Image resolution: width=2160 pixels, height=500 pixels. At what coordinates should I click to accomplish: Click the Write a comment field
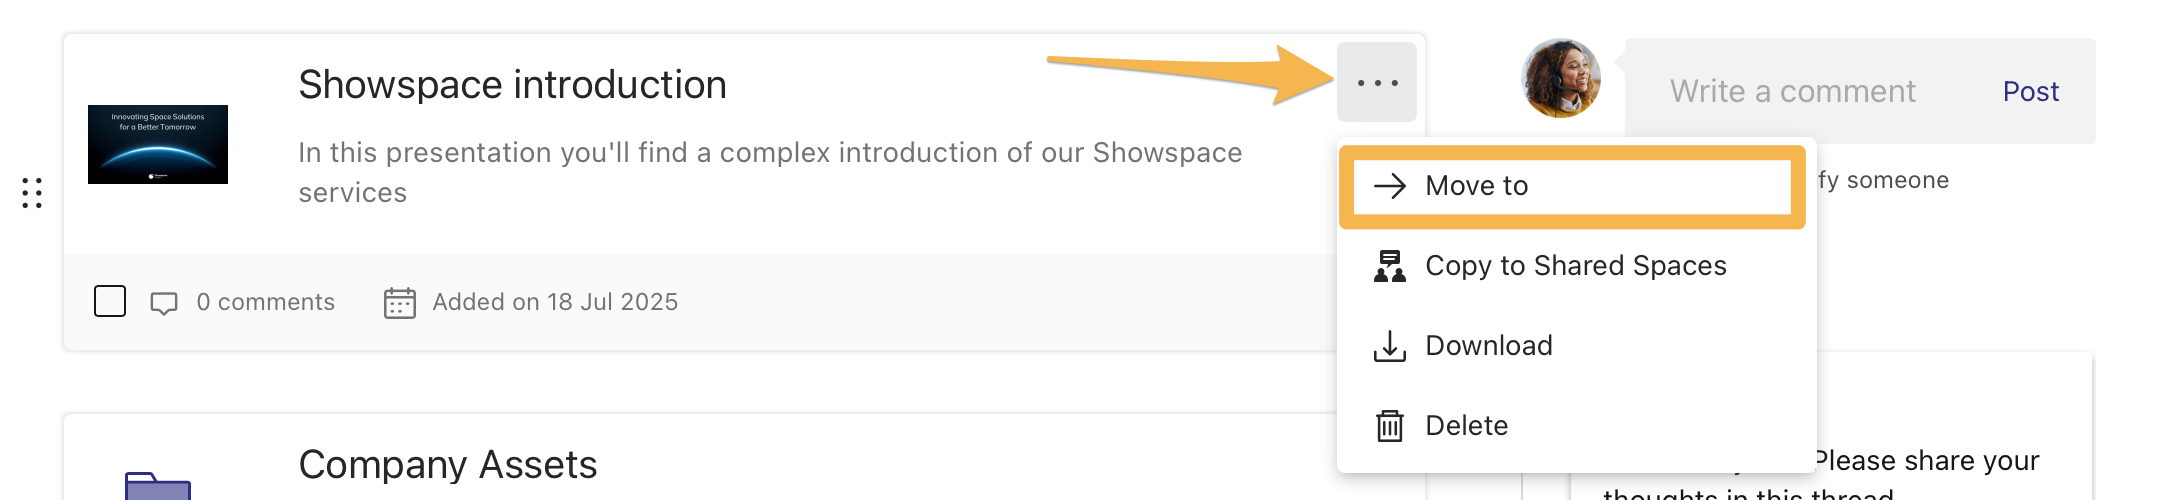tap(1792, 92)
